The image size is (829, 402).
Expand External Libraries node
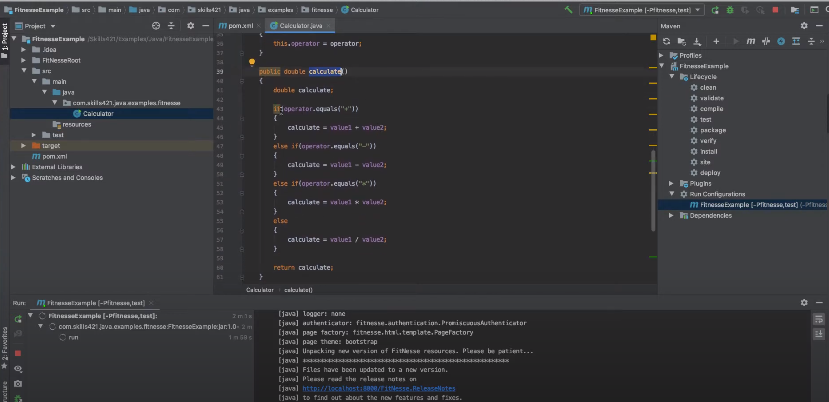[13, 167]
